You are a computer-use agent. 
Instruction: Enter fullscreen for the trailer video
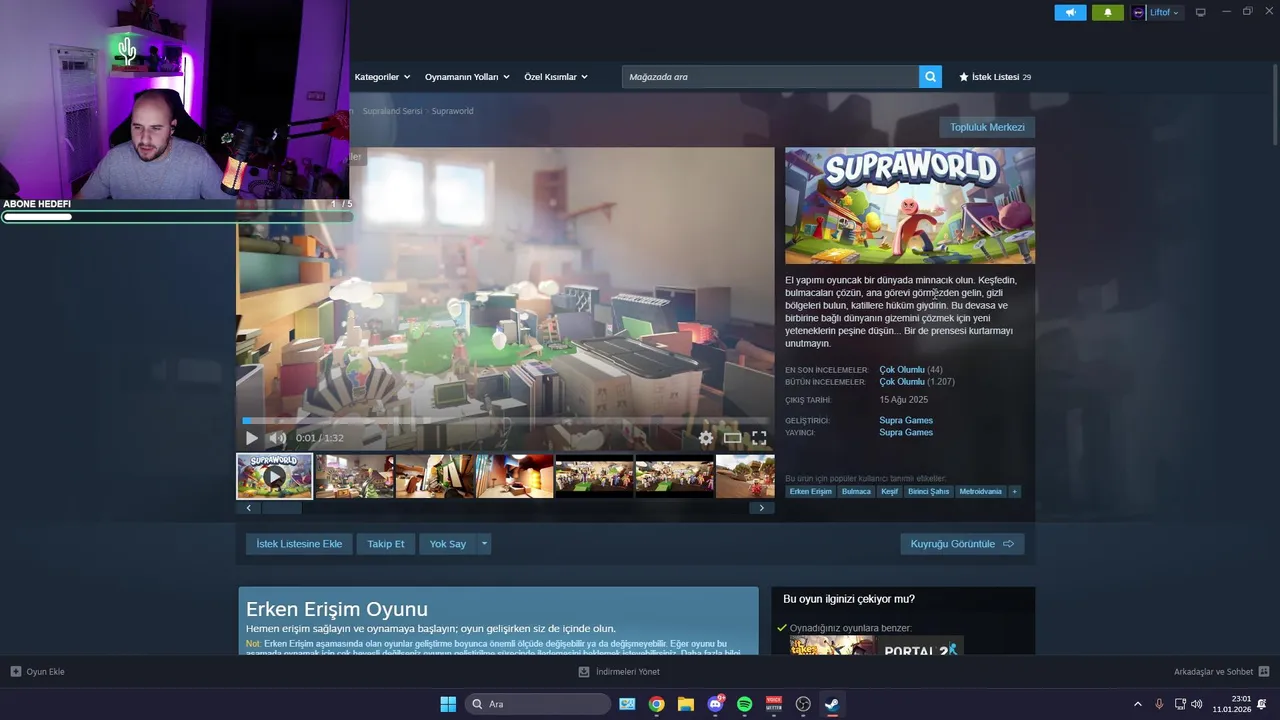759,438
